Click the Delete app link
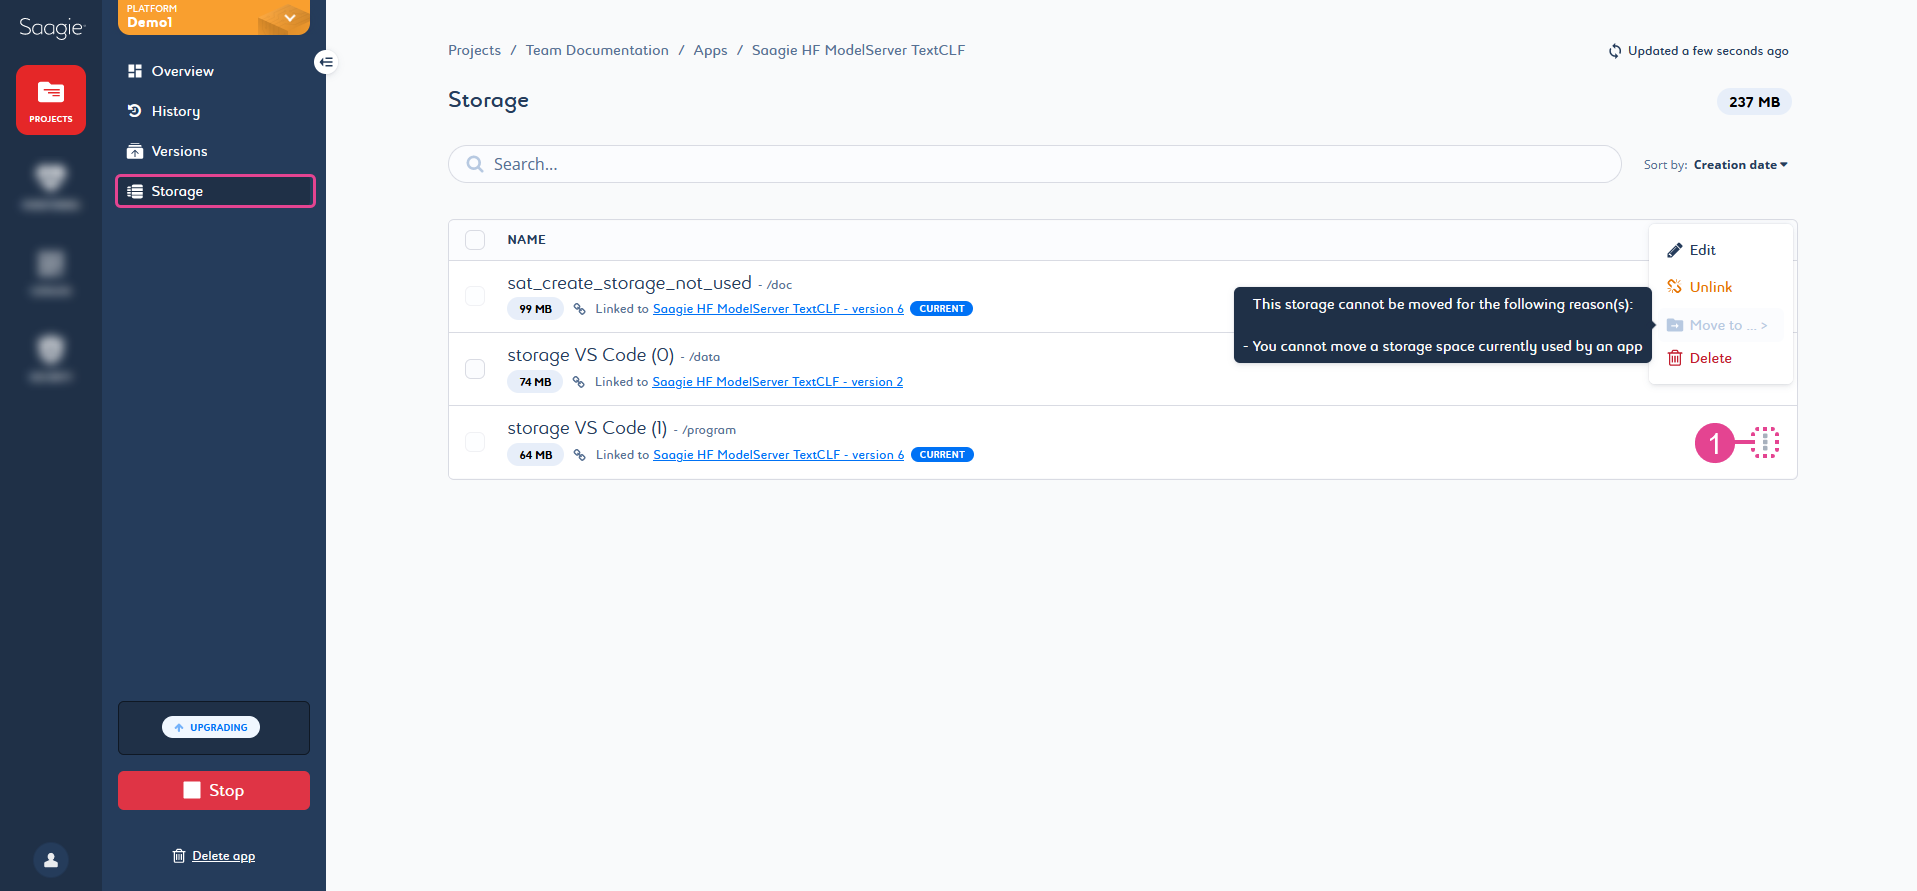 point(223,856)
